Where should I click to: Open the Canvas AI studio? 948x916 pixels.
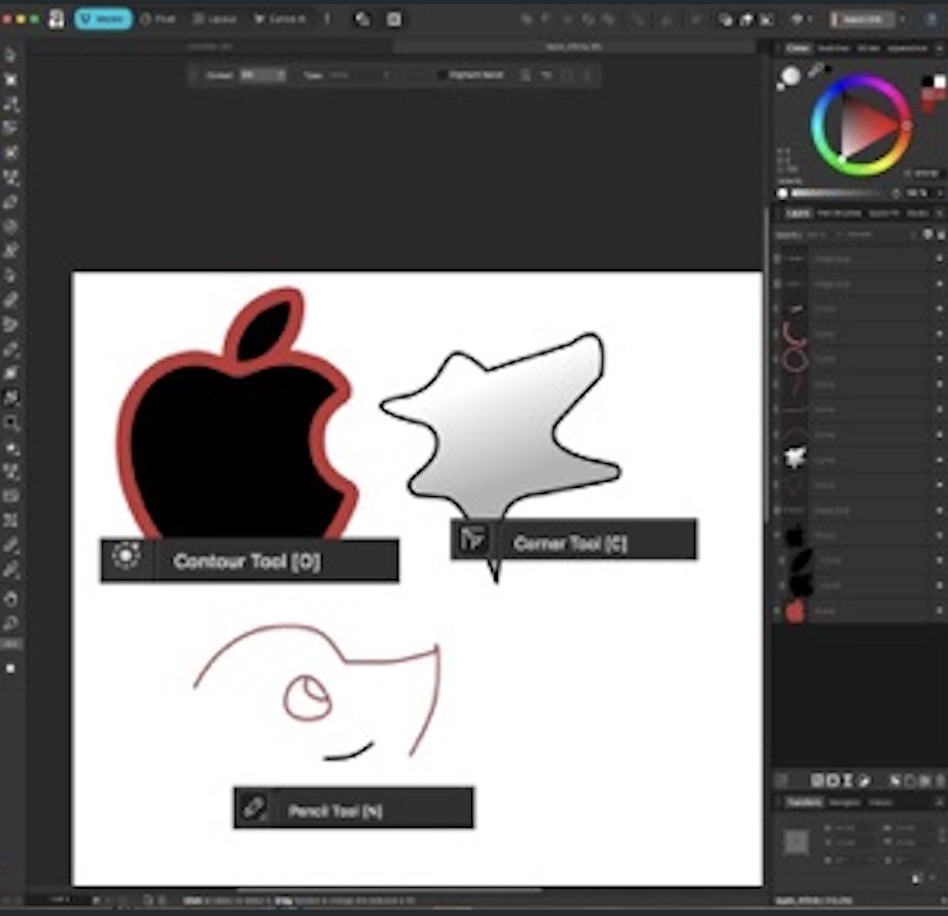(x=280, y=19)
